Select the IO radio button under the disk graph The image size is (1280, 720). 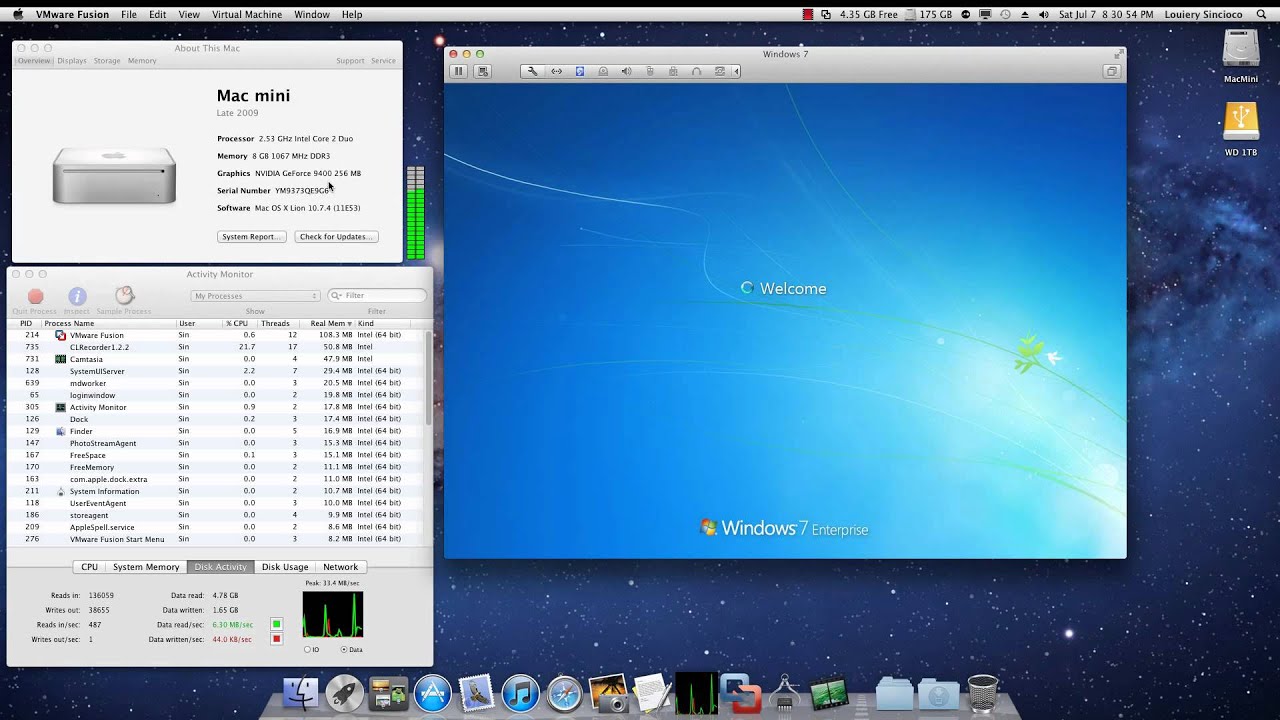click(307, 650)
